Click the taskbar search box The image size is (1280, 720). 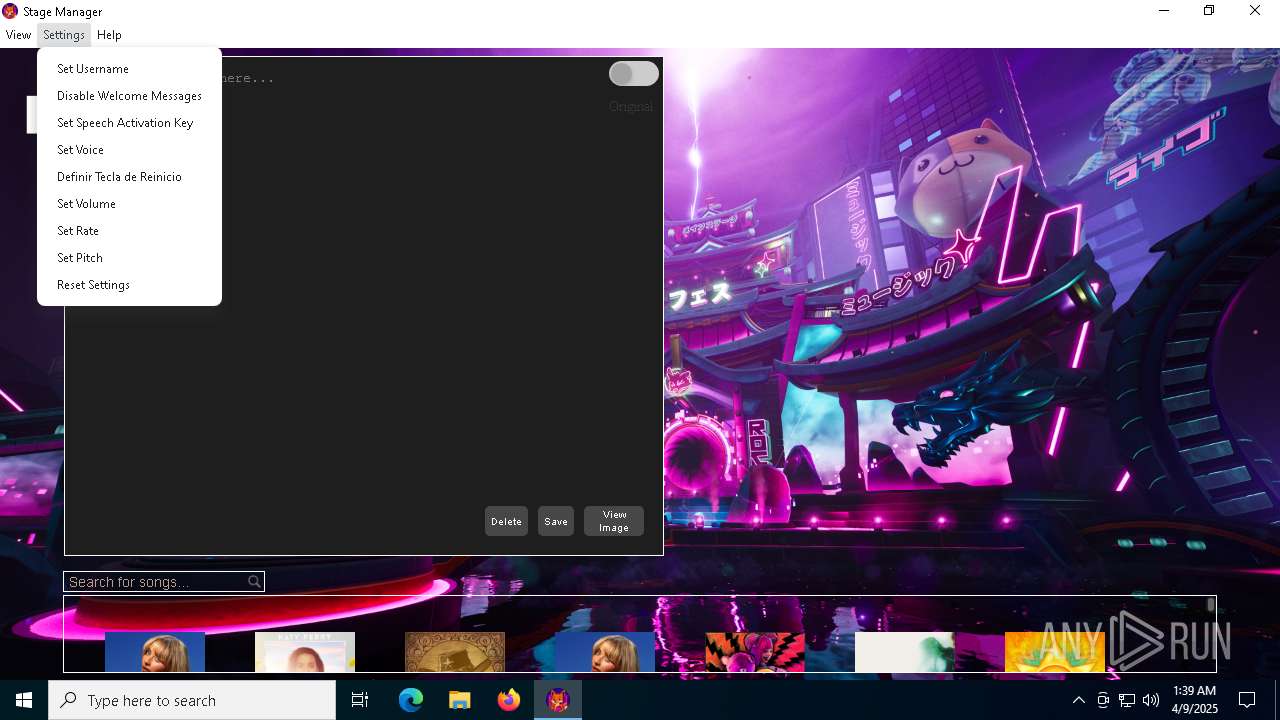pyautogui.click(x=192, y=700)
